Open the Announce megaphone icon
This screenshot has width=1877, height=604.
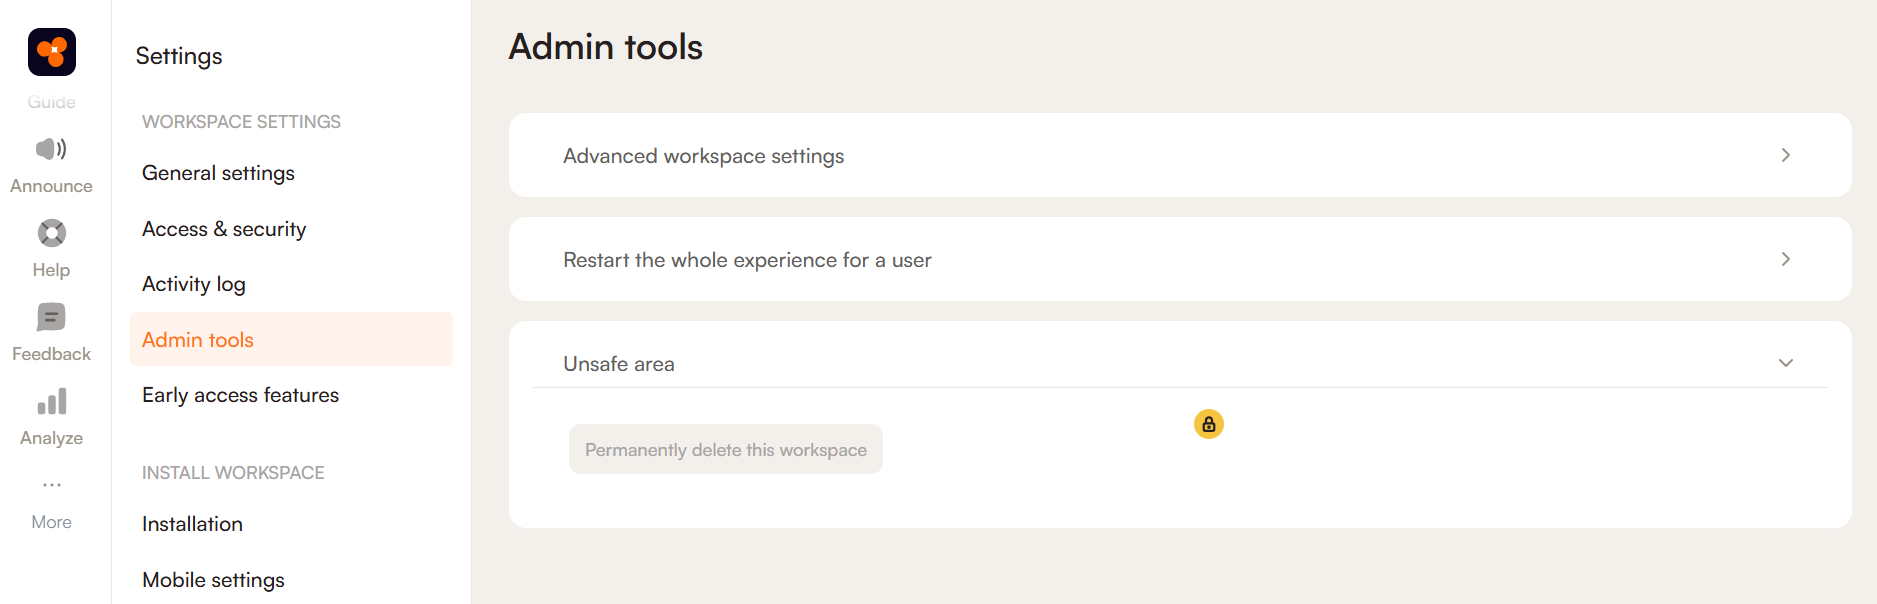pyautogui.click(x=51, y=150)
